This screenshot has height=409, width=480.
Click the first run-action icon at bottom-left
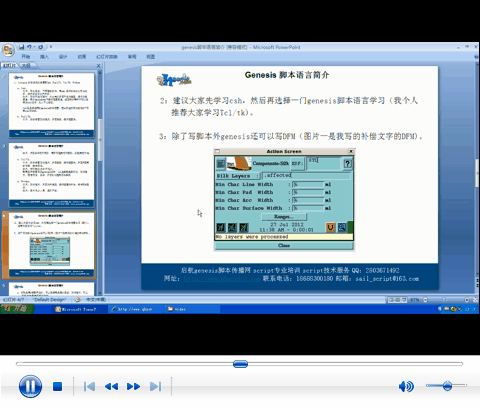pyautogui.click(x=221, y=227)
